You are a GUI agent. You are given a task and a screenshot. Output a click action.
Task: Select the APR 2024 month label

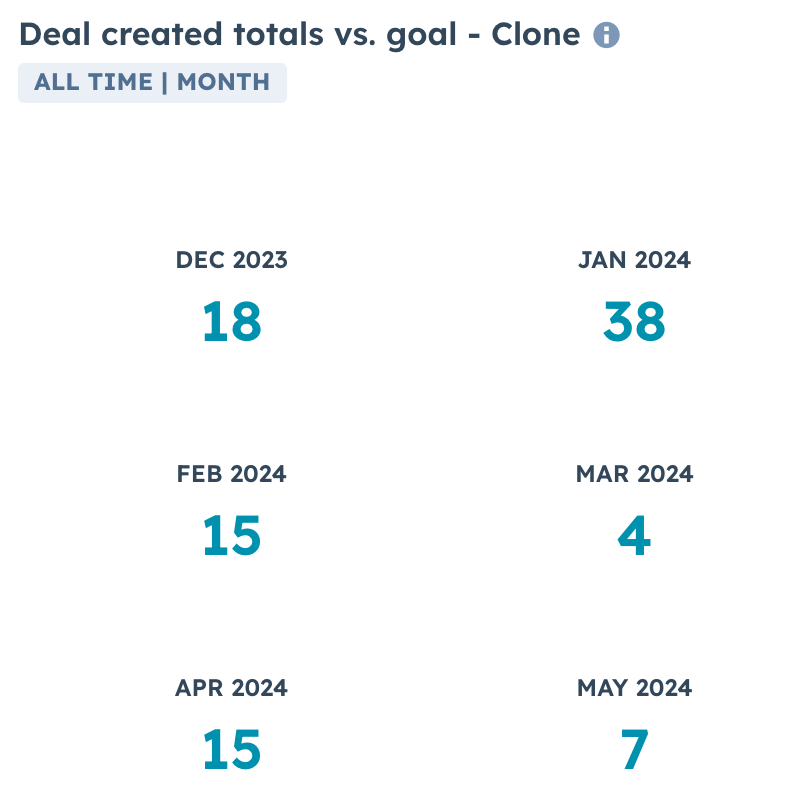pos(231,688)
